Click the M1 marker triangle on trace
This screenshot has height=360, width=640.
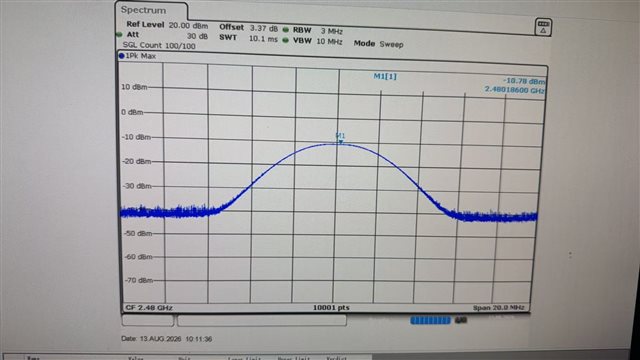[x=341, y=142]
